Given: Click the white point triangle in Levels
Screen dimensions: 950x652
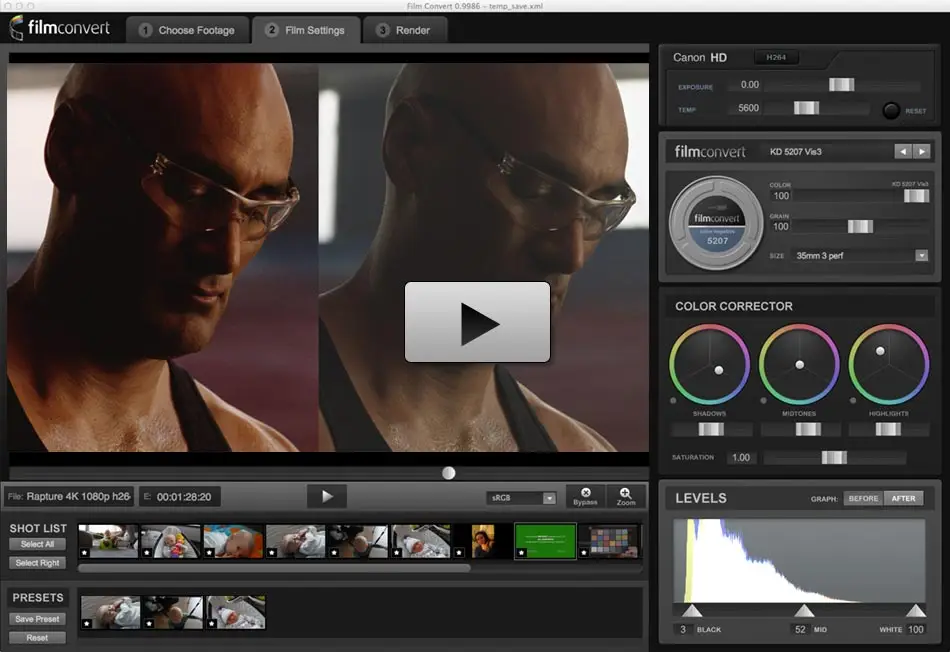Looking at the screenshot, I should 915,610.
